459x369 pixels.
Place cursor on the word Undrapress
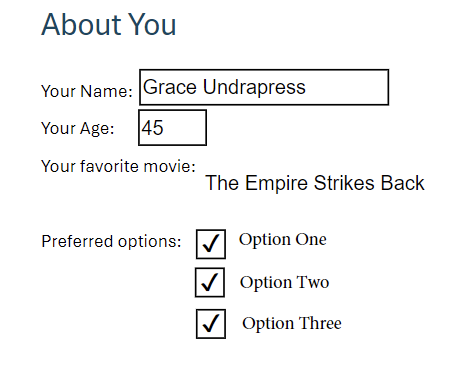point(254,88)
